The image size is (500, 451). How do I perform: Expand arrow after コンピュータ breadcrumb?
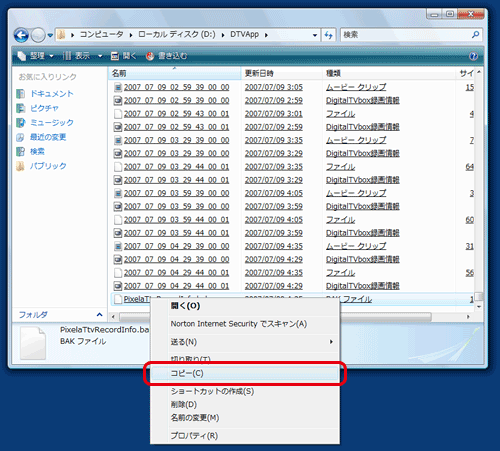pyautogui.click(x=131, y=35)
